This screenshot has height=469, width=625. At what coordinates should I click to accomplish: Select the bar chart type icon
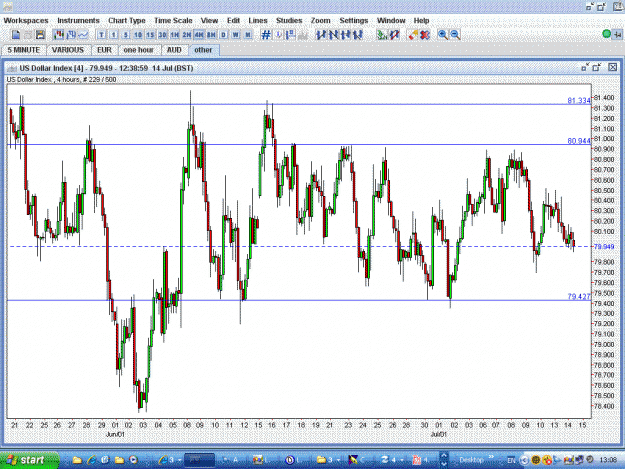coord(71,35)
